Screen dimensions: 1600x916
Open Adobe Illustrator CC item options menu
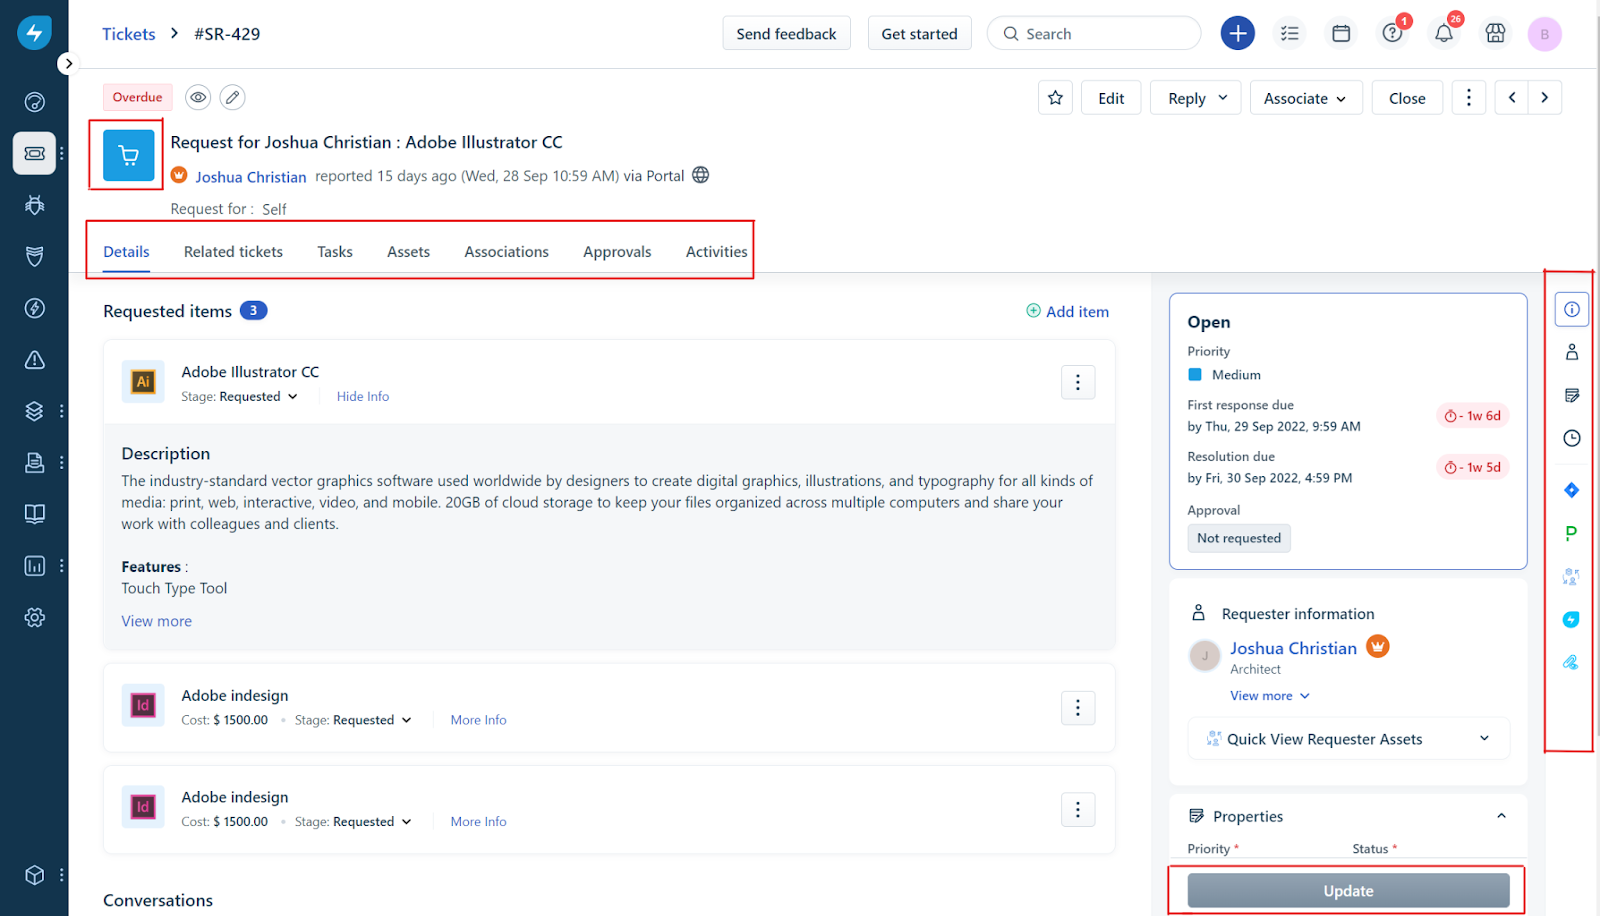pos(1078,382)
